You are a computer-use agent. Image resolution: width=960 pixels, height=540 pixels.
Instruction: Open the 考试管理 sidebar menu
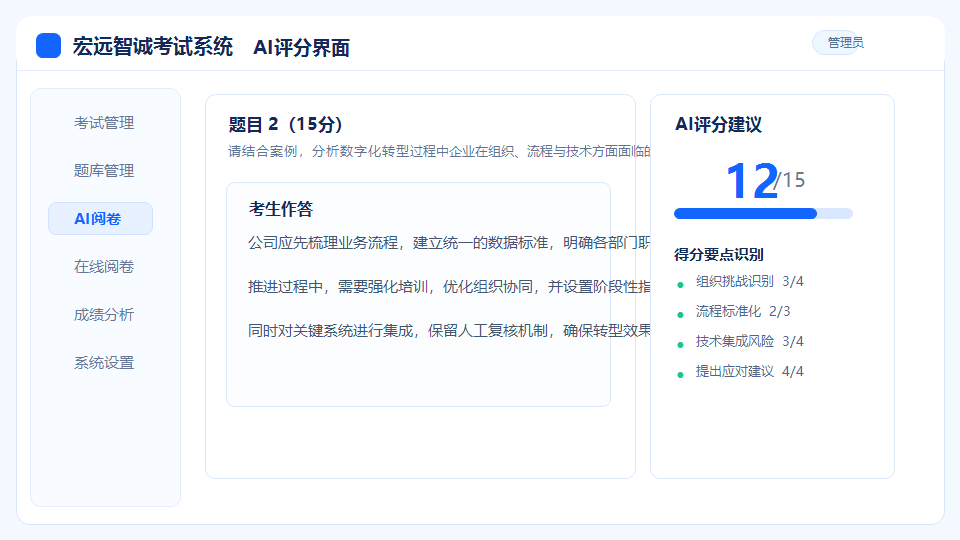pos(104,123)
